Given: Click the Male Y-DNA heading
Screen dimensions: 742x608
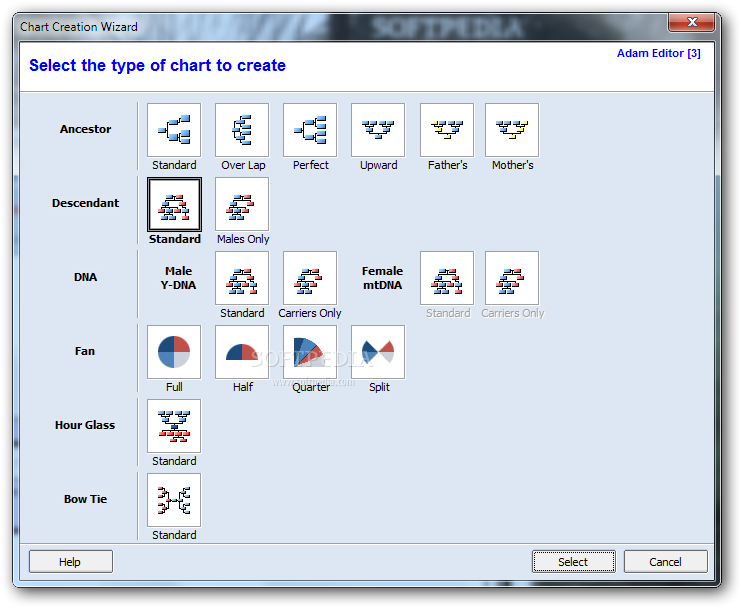Looking at the screenshot, I should (178, 278).
